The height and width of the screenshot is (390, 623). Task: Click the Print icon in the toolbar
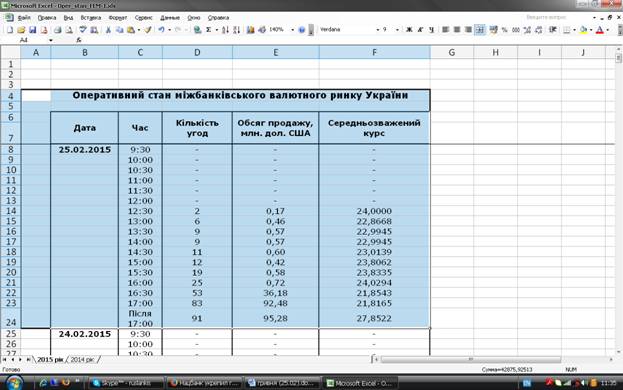click(57, 30)
